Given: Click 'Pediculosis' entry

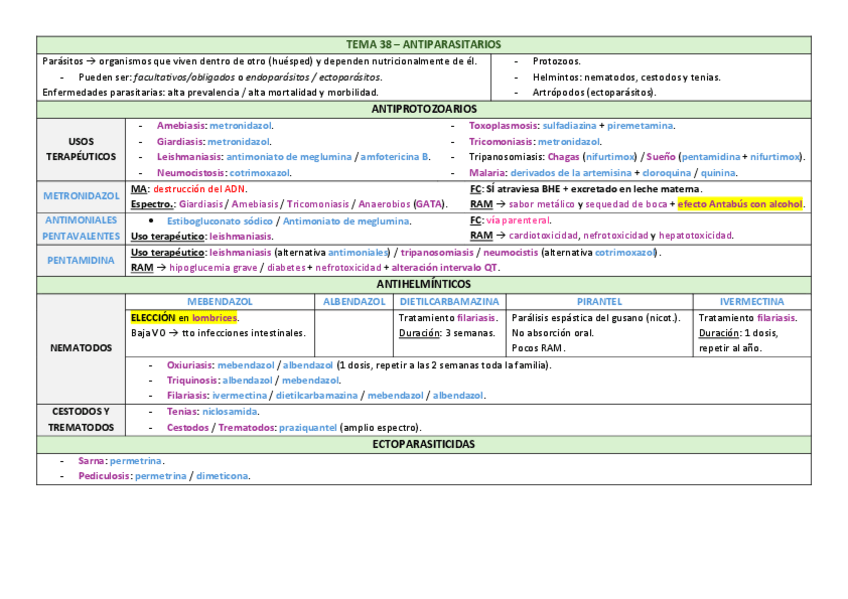Looking at the screenshot, I should [x=104, y=476].
